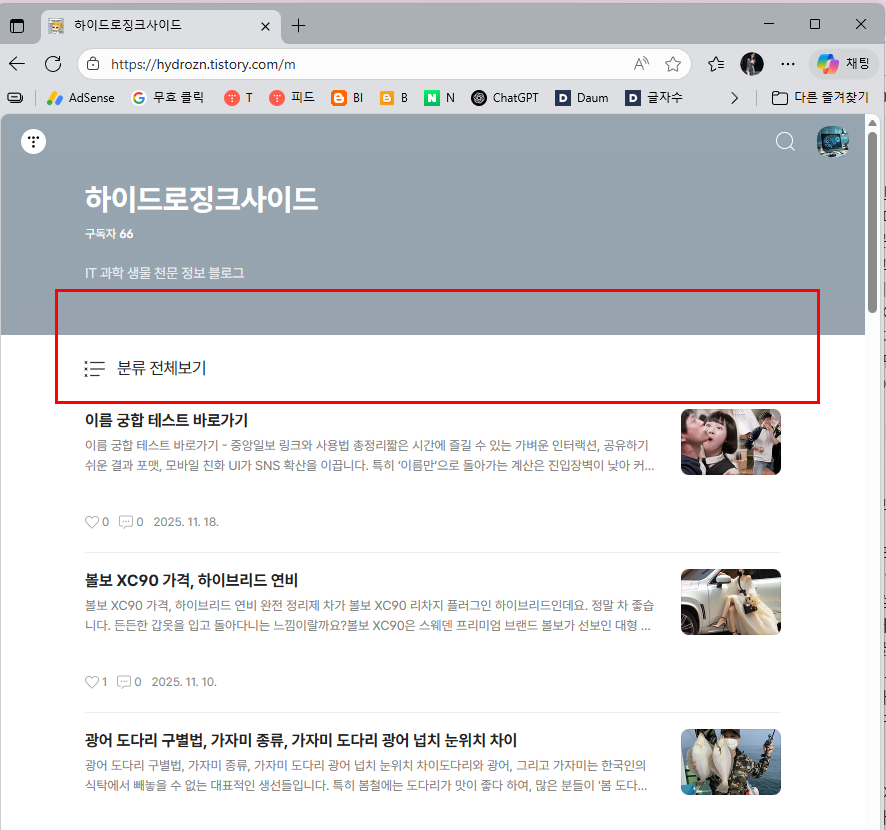Click the blog search magnifier icon

(x=785, y=141)
